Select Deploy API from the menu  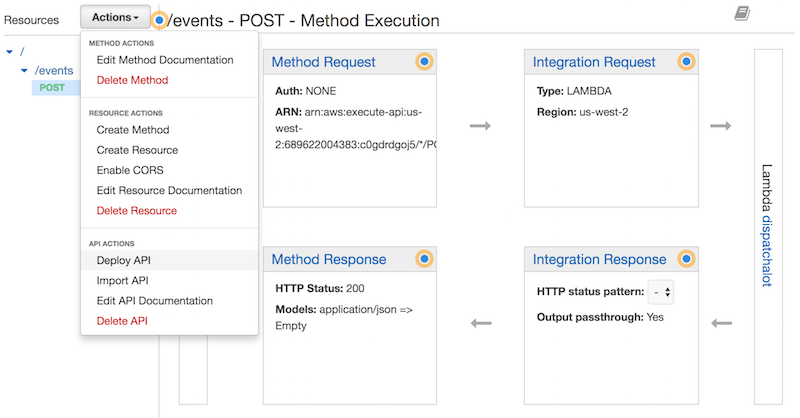124,260
